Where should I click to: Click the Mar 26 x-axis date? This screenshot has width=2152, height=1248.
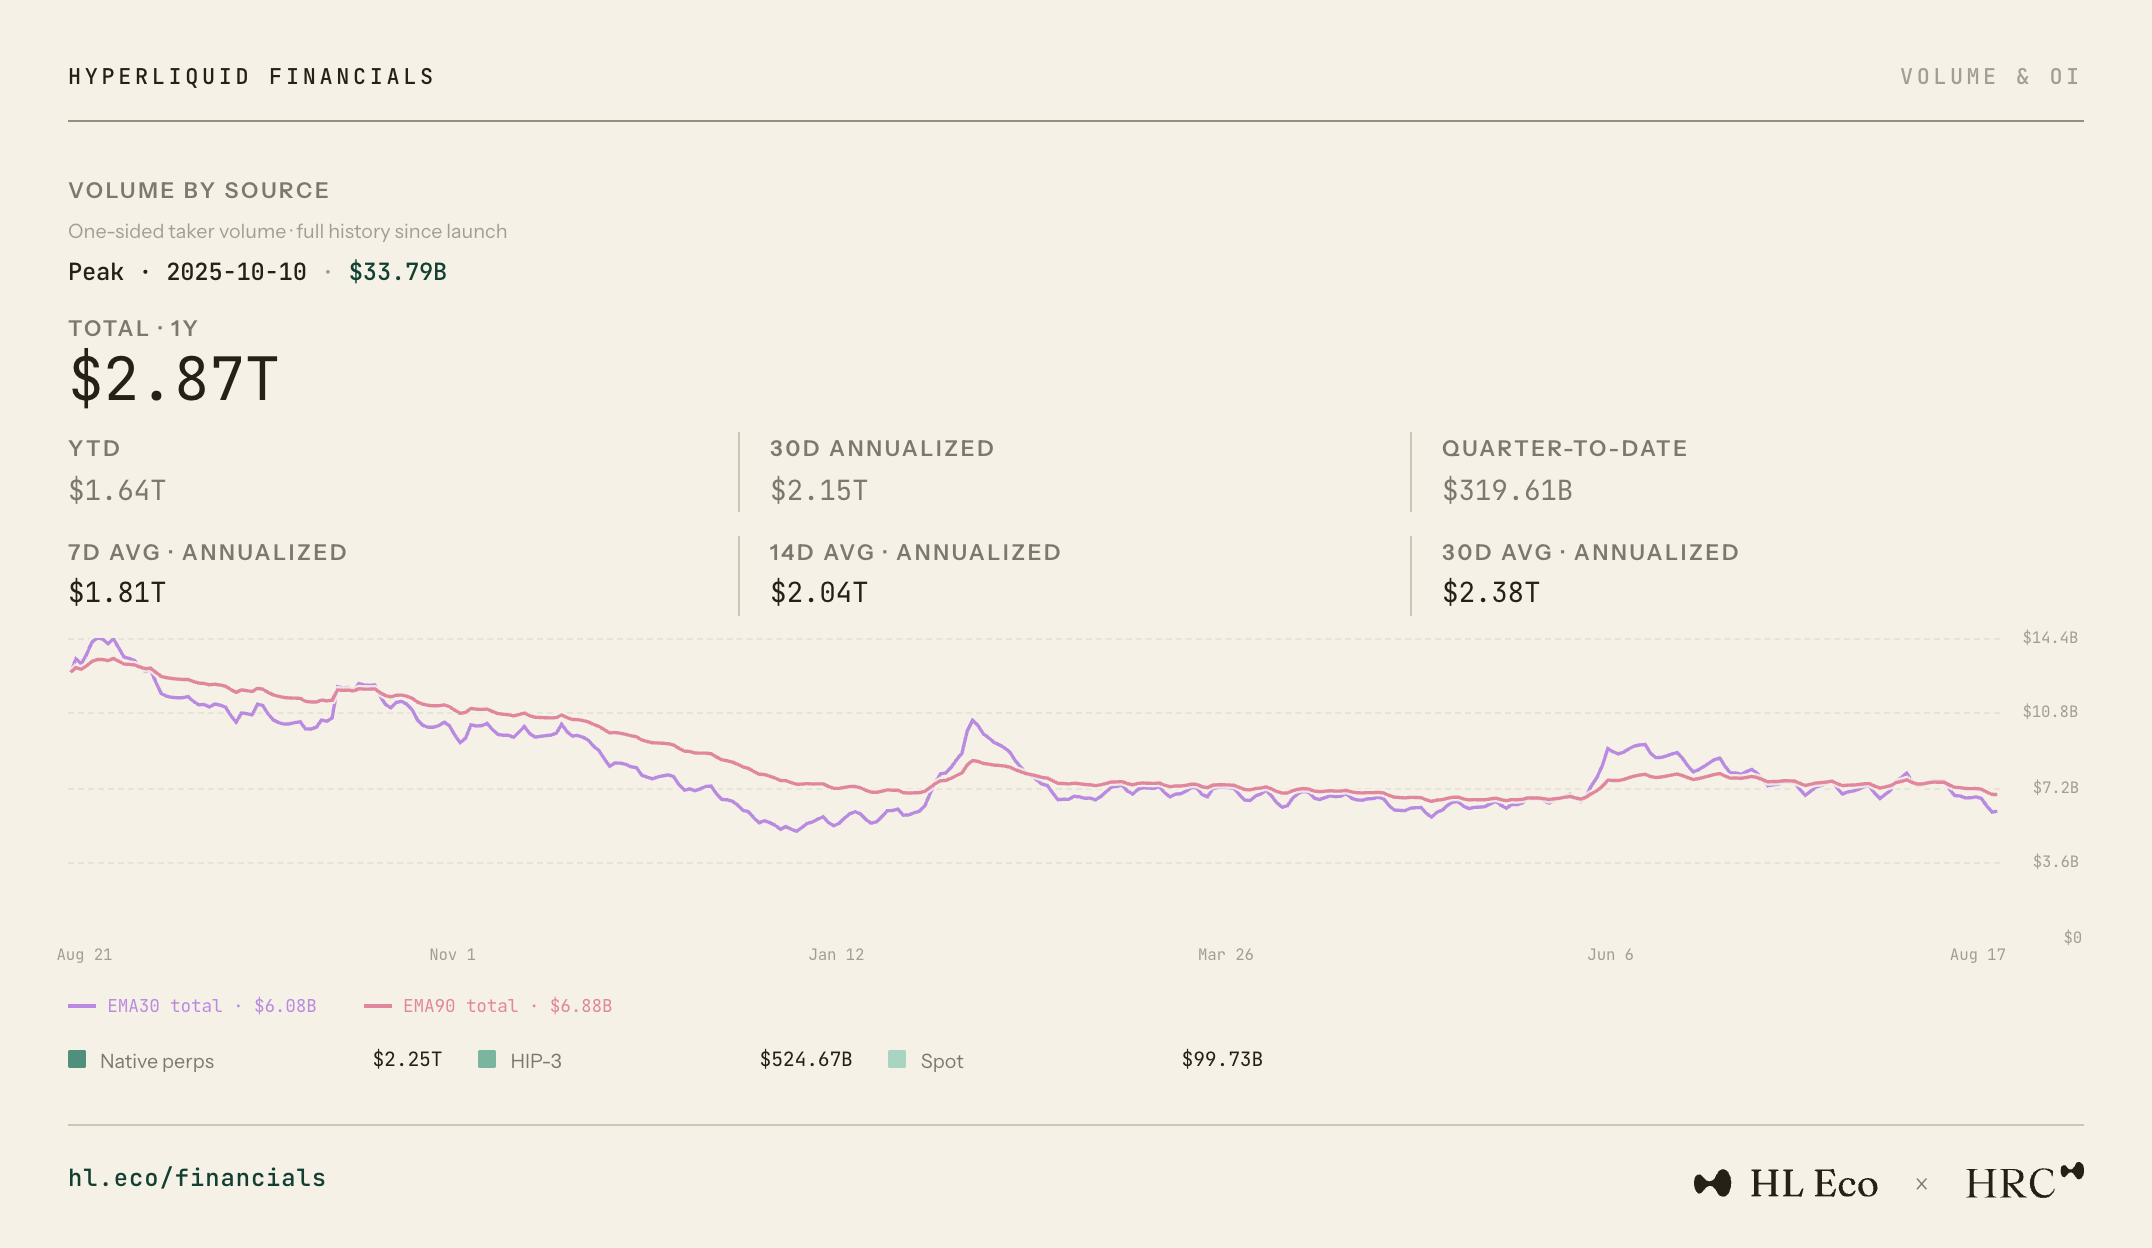point(1226,955)
